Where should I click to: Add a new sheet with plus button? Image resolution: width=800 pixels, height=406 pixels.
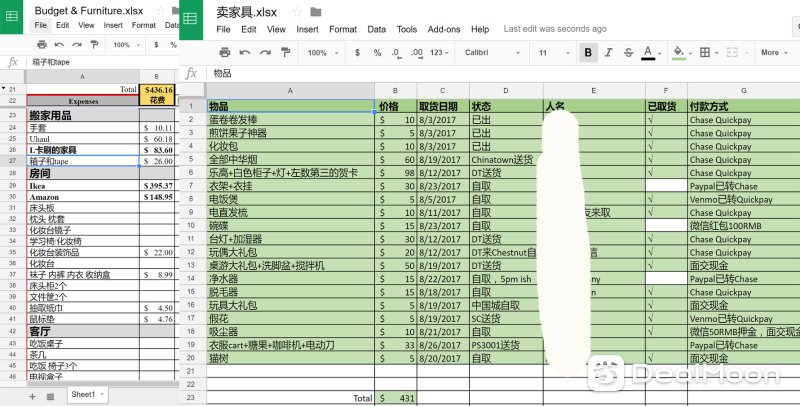[32, 396]
